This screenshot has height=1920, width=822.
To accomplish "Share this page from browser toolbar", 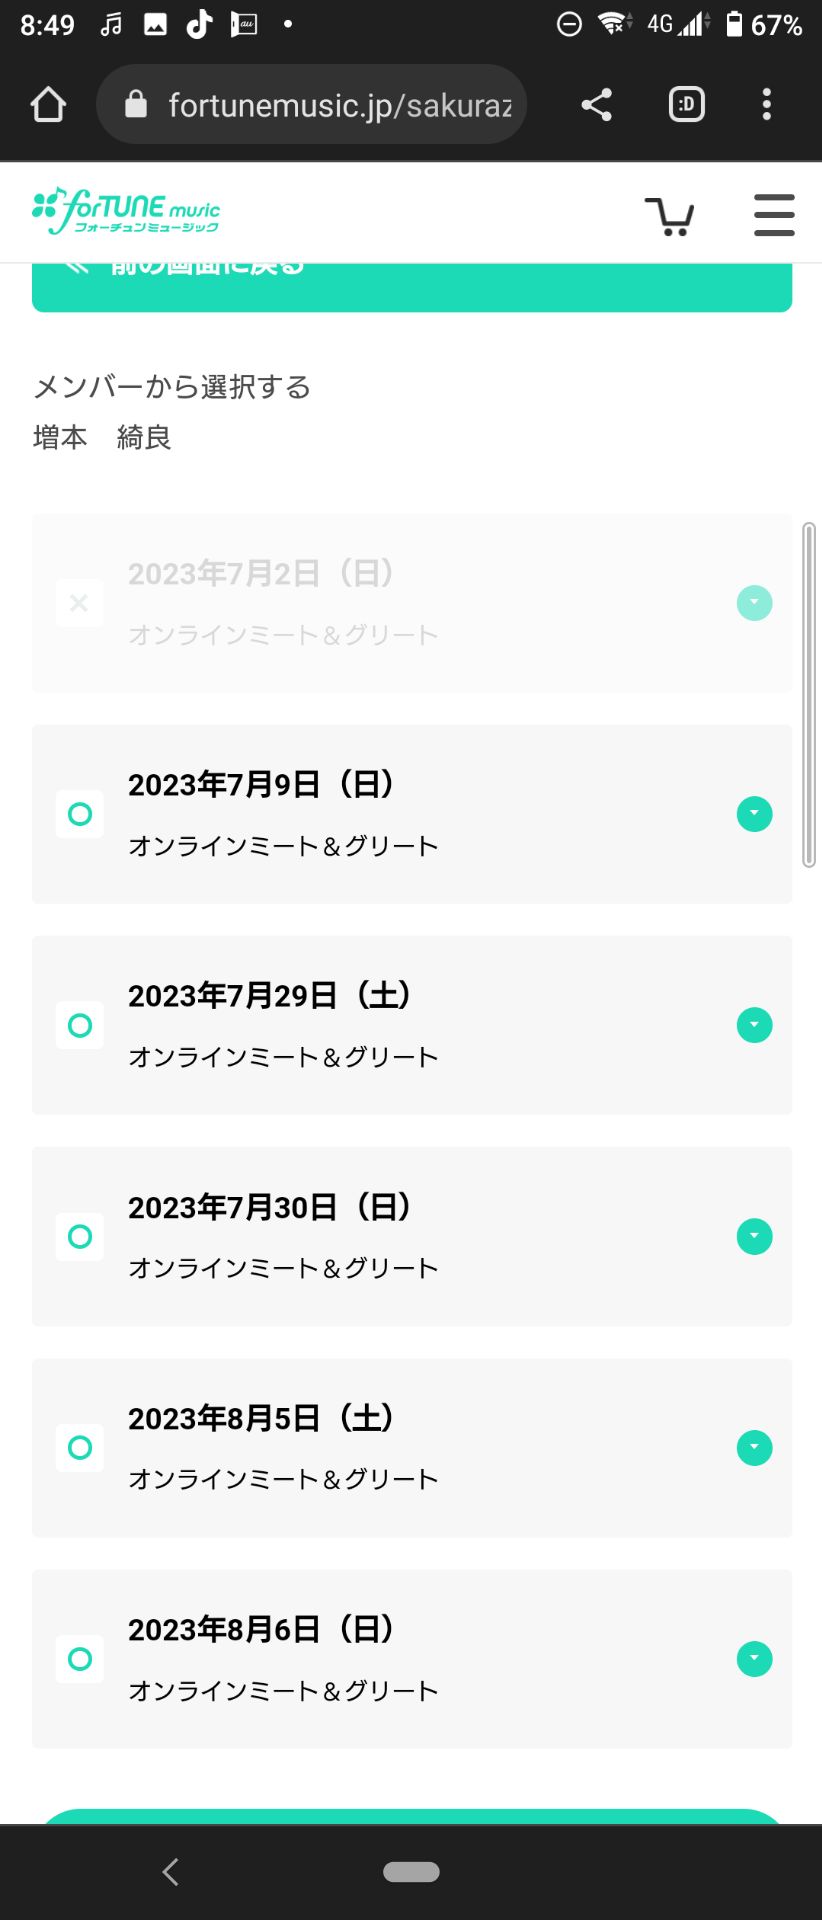I will click(597, 104).
